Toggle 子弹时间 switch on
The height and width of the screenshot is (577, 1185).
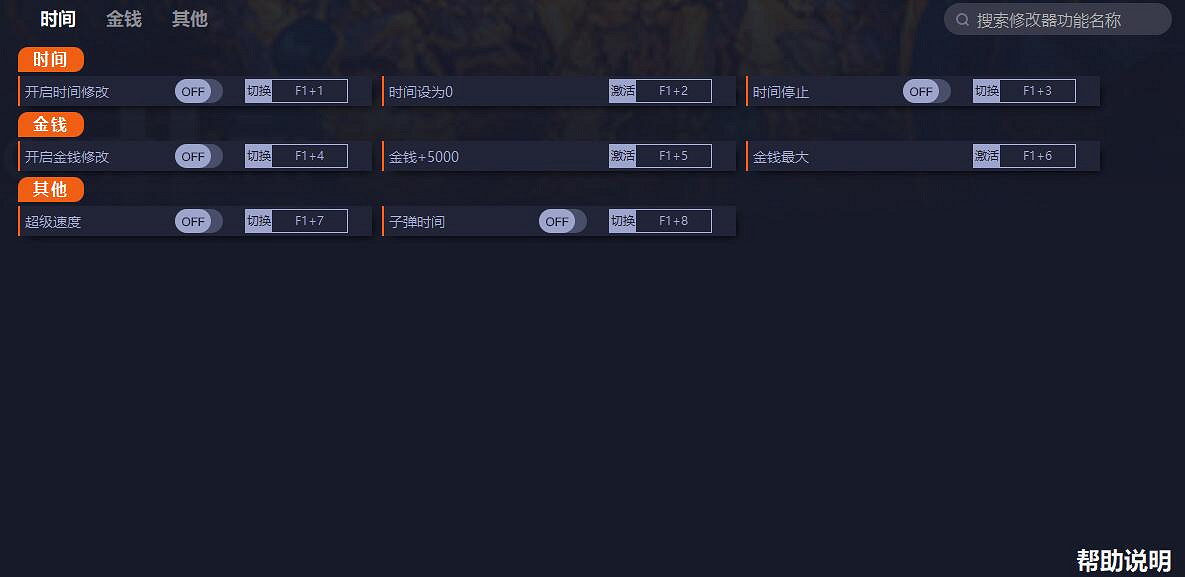point(562,221)
